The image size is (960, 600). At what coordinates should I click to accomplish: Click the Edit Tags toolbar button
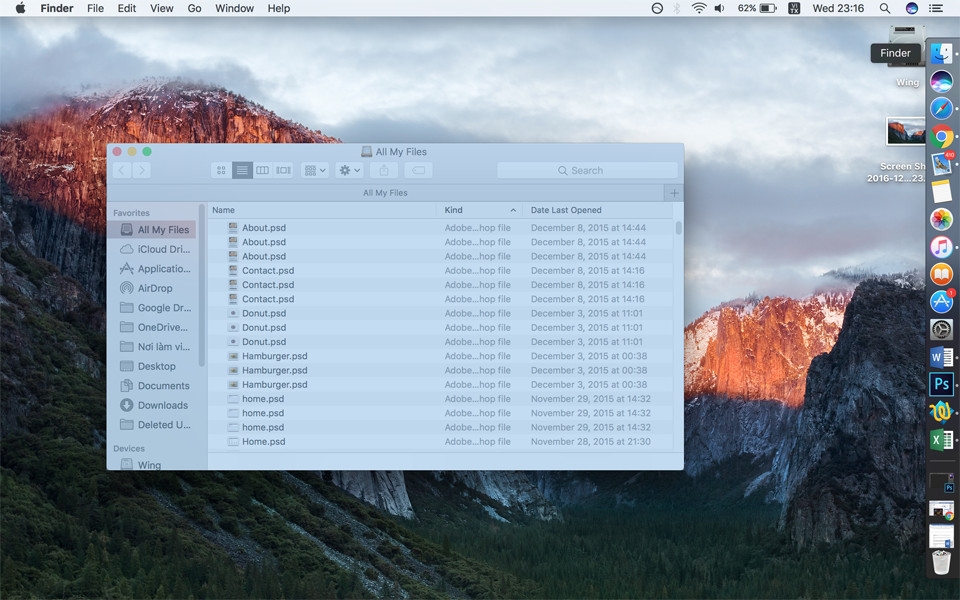click(417, 171)
